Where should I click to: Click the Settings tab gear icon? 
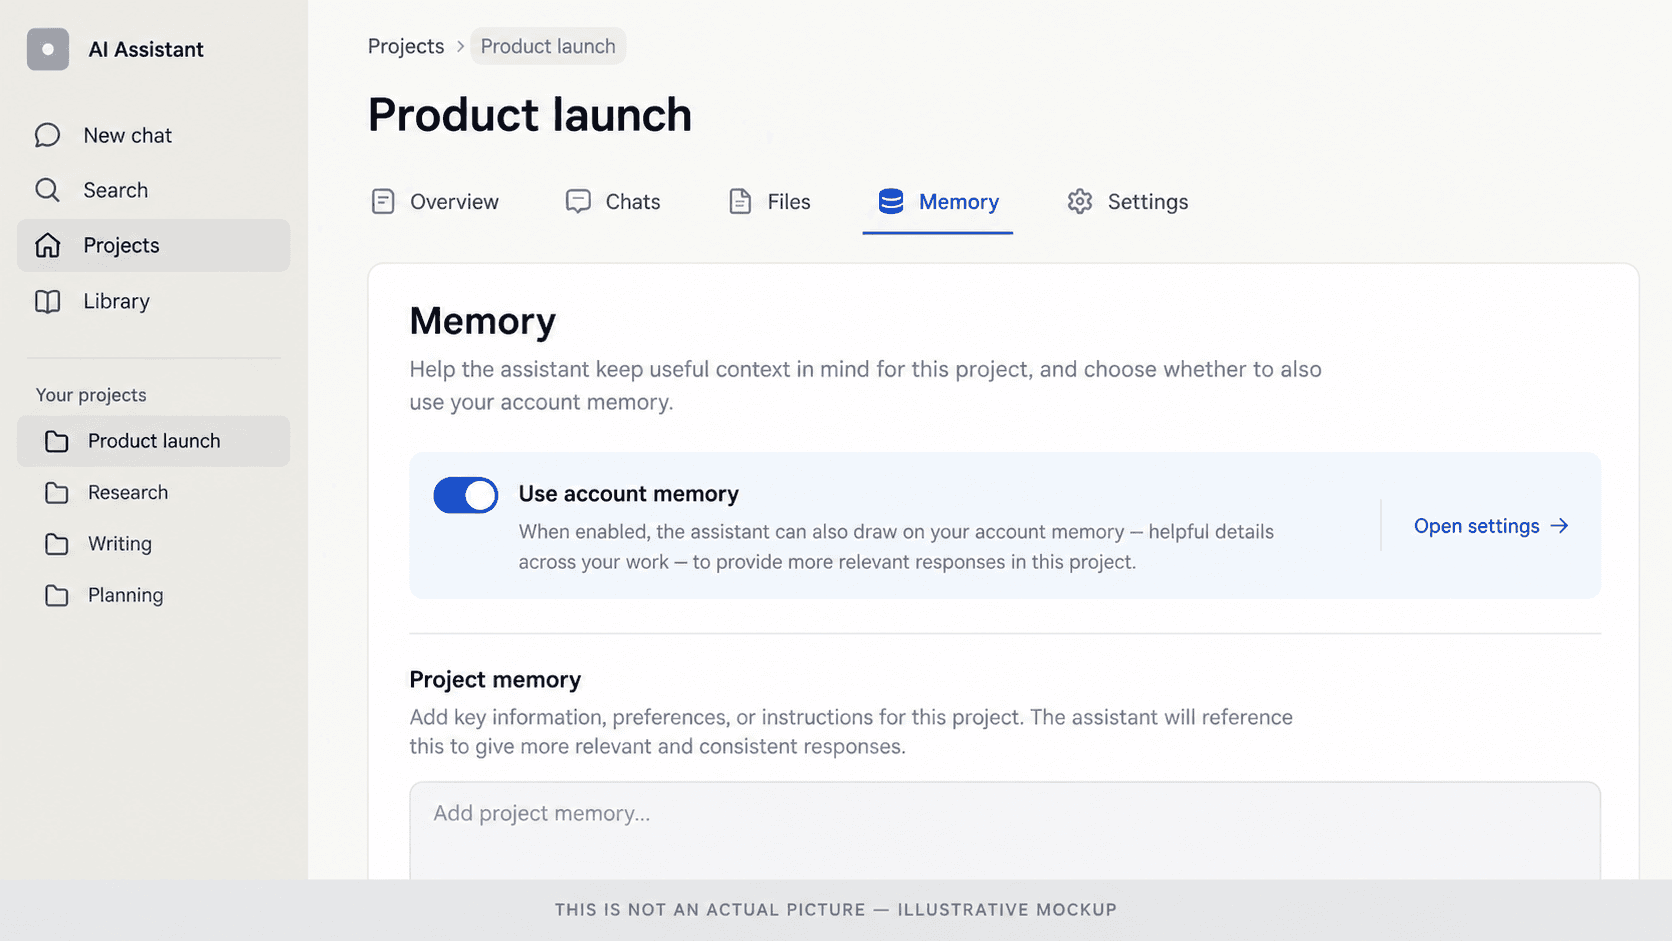tap(1080, 201)
